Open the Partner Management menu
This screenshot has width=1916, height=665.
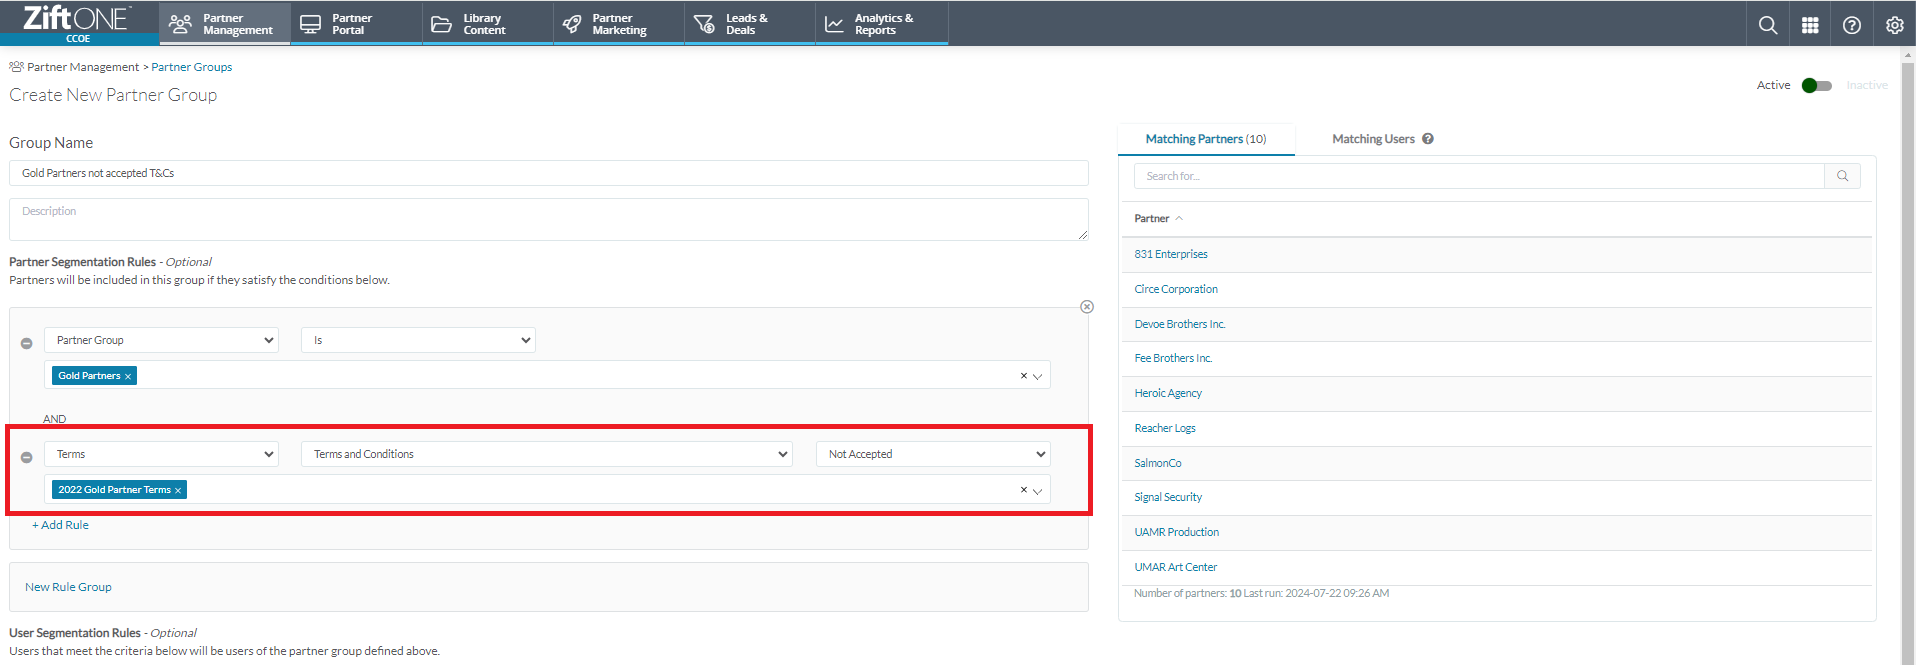[225, 24]
